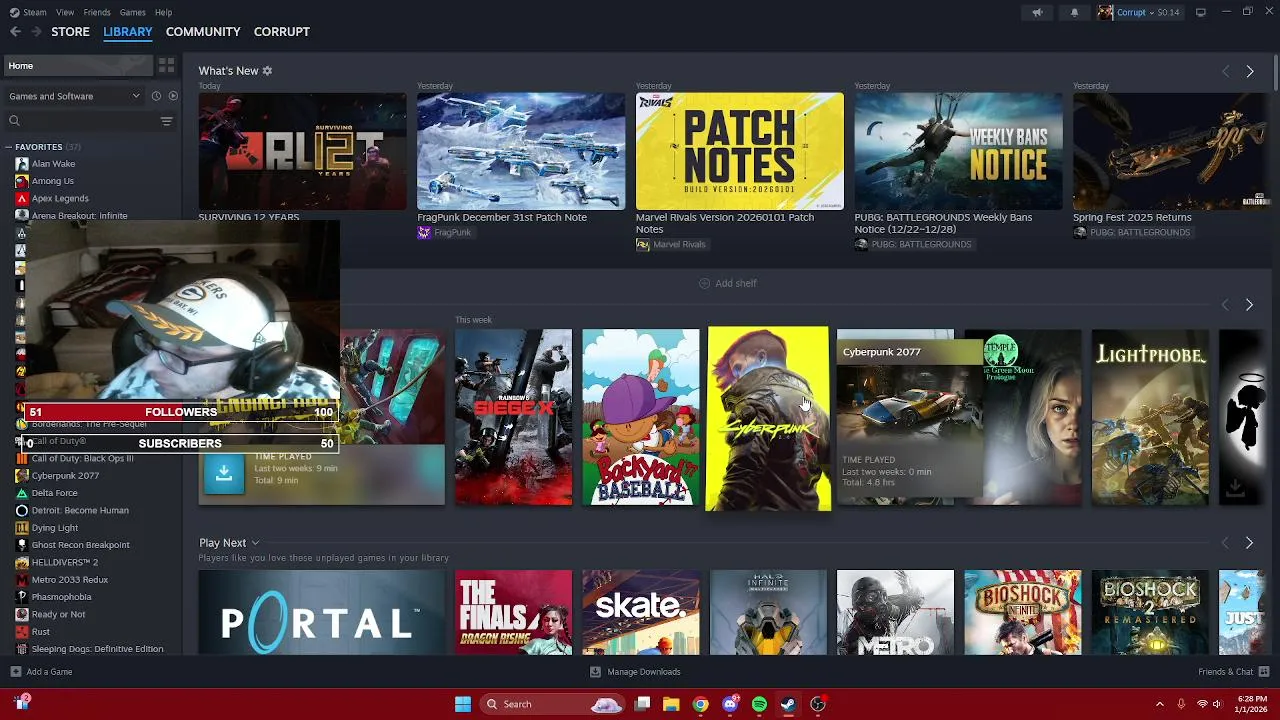The width and height of the screenshot is (1280, 720).
Task: Click the Windows Start button
Action: coord(463,704)
